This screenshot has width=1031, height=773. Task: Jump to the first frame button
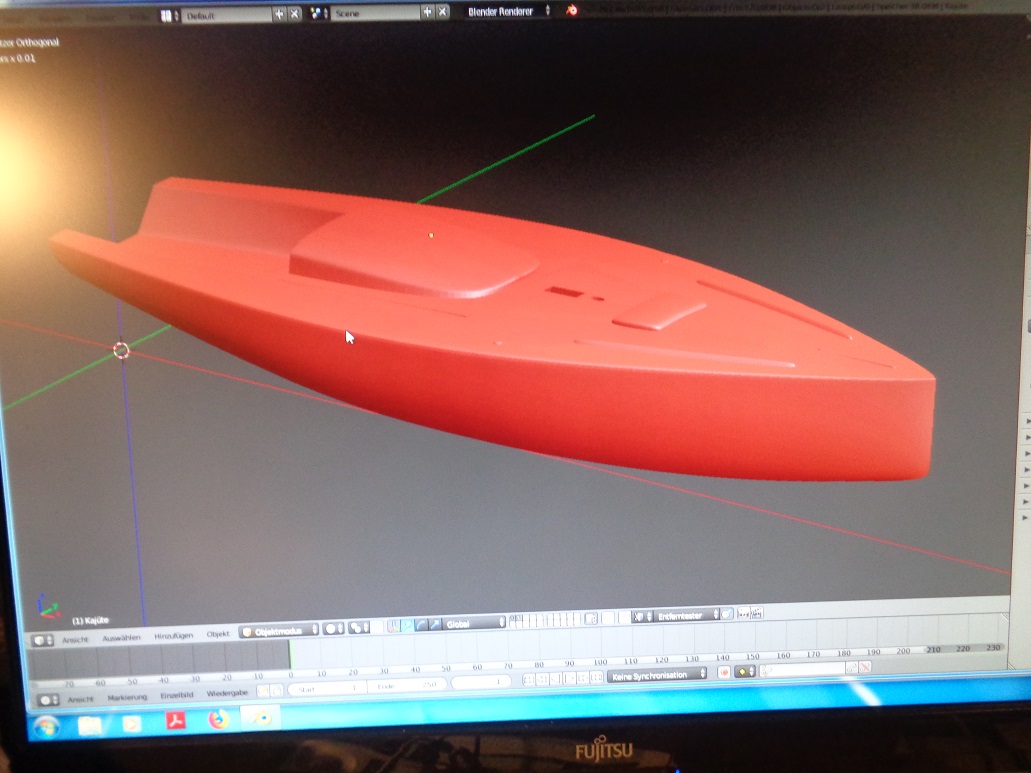(x=529, y=680)
